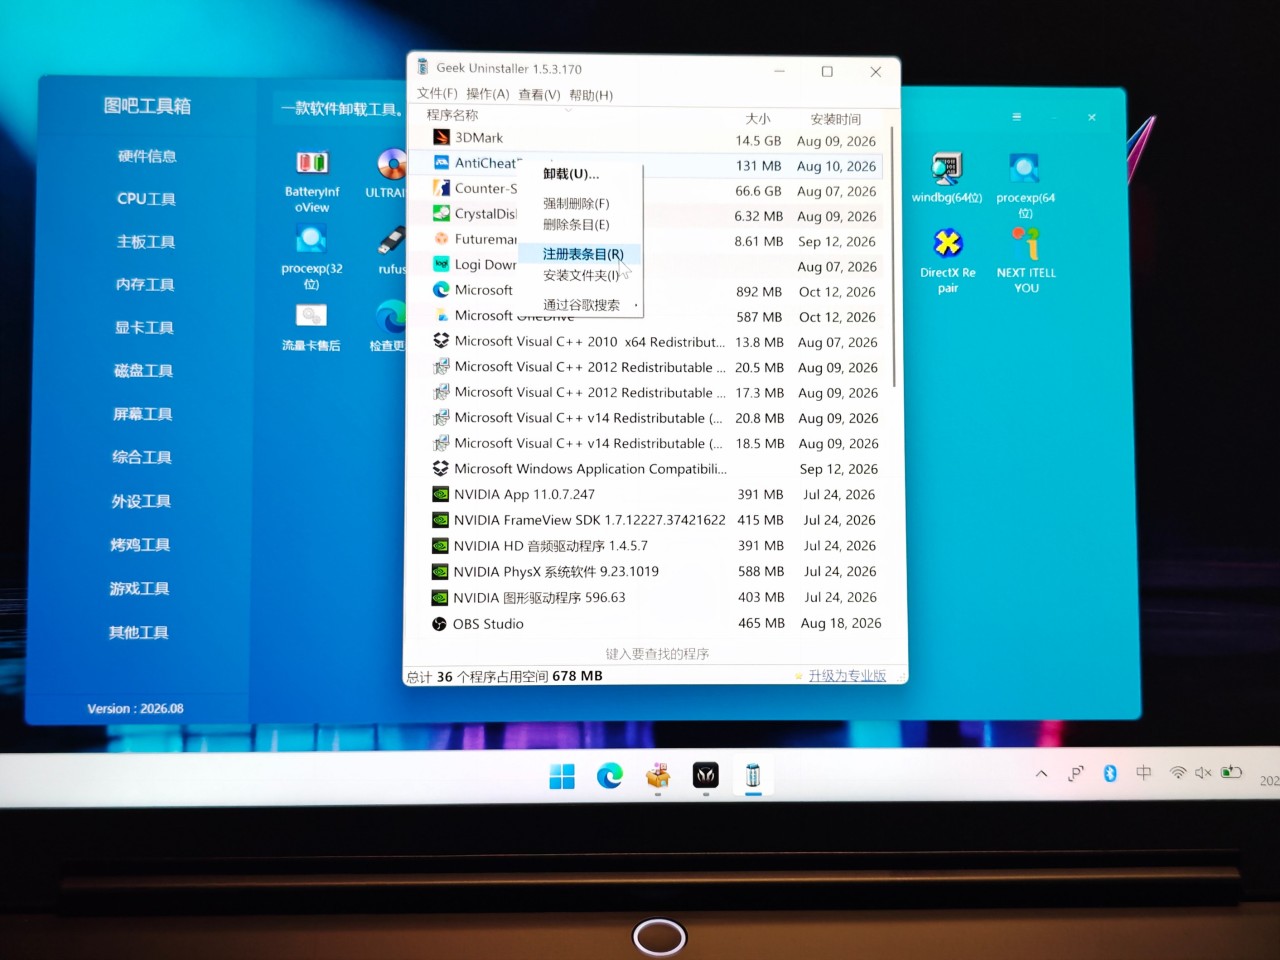Click the CrystalDisk entry icon

point(441,213)
